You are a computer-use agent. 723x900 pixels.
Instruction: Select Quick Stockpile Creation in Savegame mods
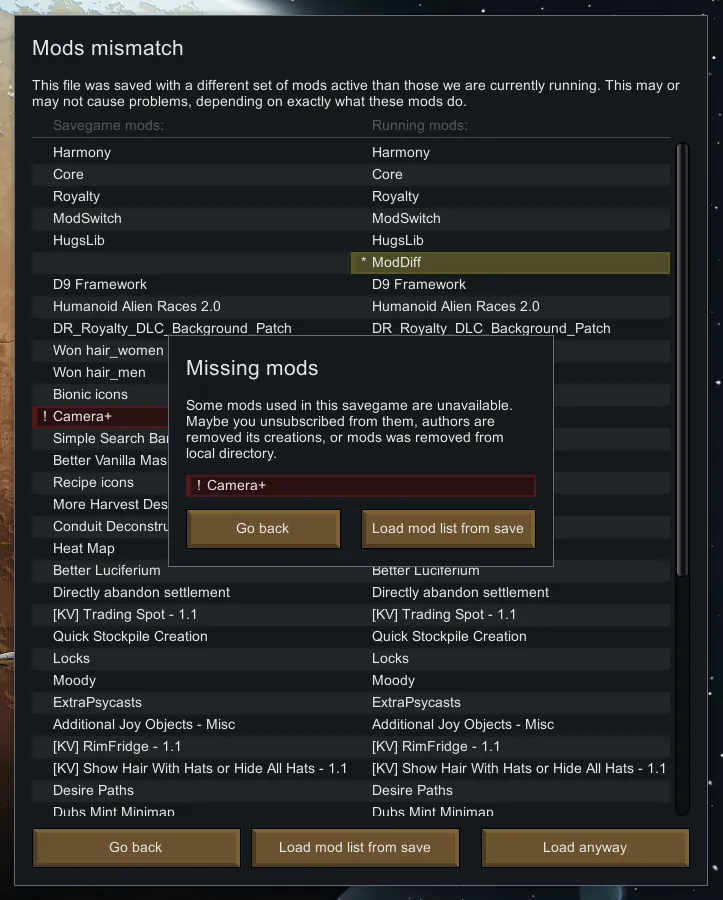click(130, 636)
